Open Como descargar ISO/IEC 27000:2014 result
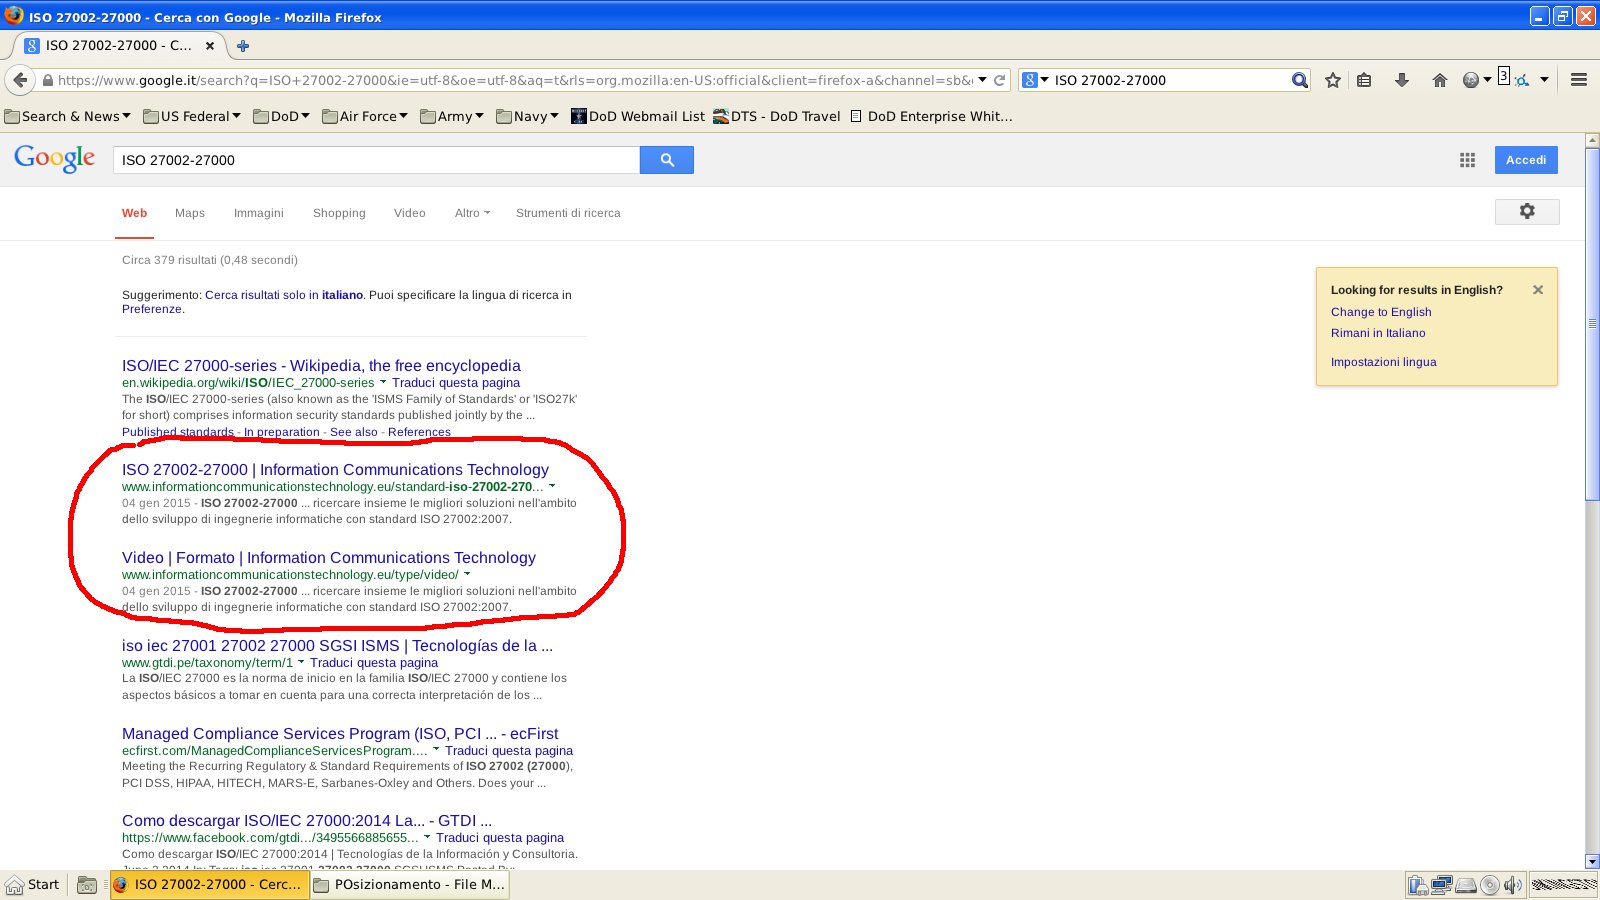The width and height of the screenshot is (1600, 900). (x=307, y=821)
